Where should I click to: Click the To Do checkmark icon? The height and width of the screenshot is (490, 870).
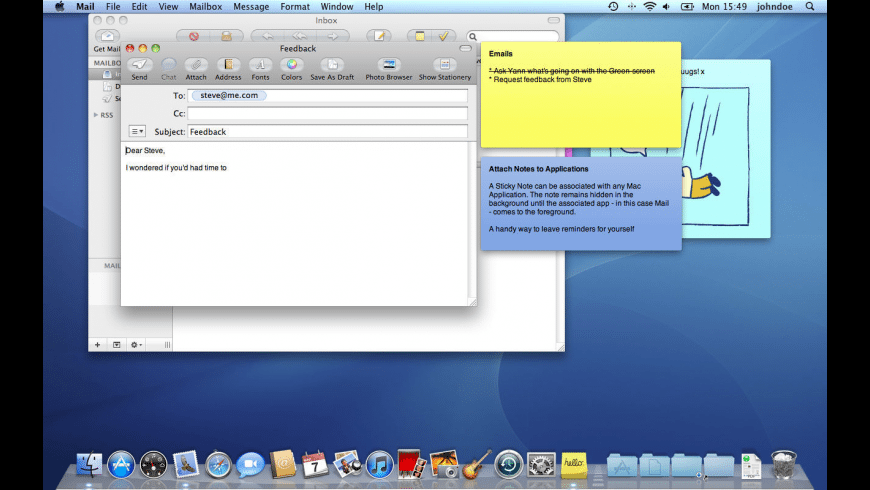click(443, 36)
